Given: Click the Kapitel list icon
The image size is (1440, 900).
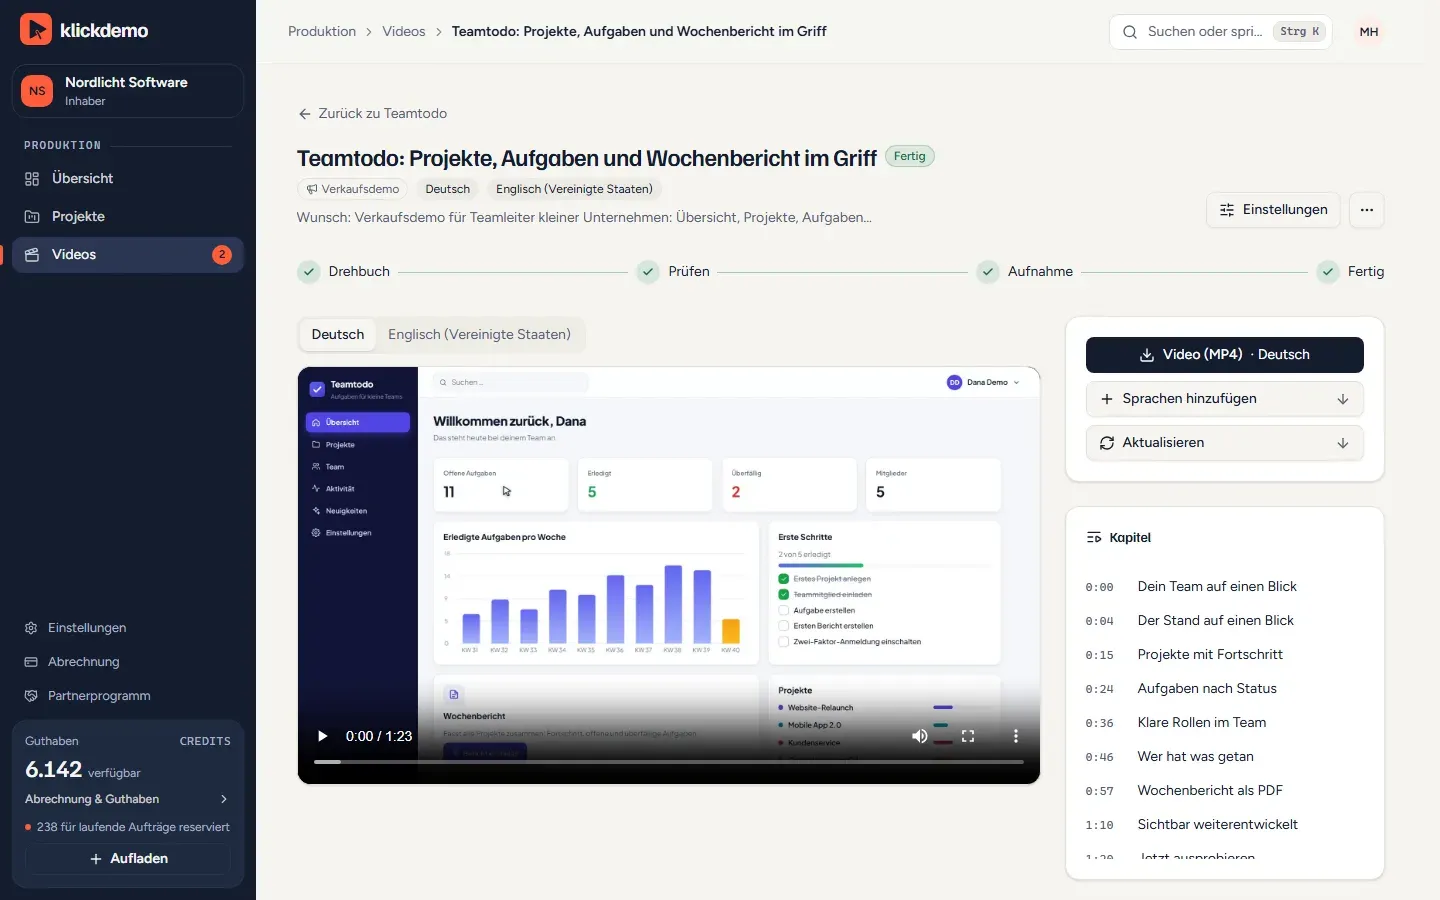Looking at the screenshot, I should 1094,538.
